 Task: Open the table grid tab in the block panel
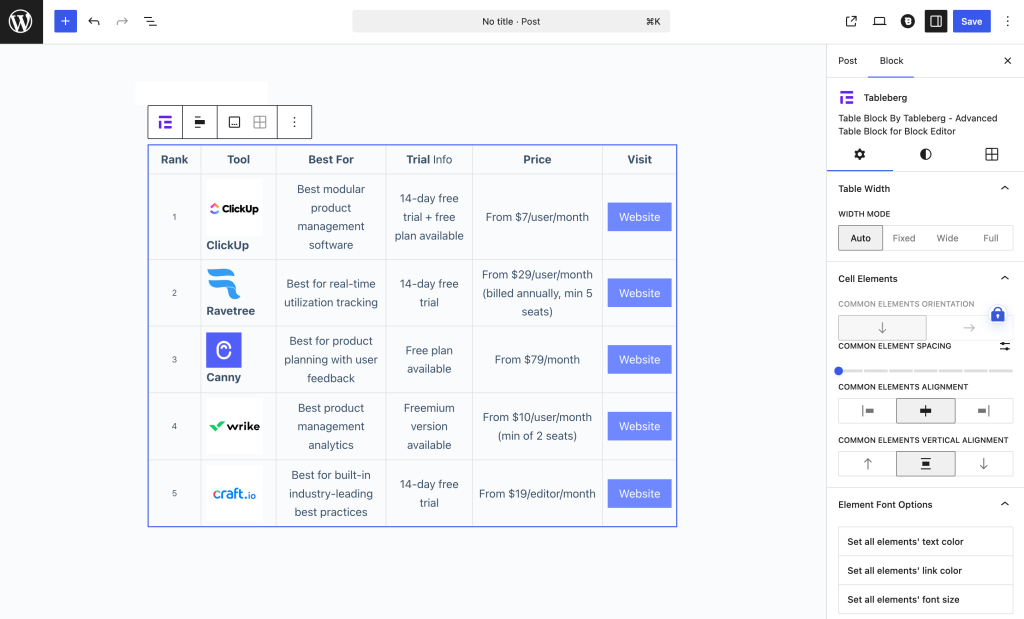point(991,155)
